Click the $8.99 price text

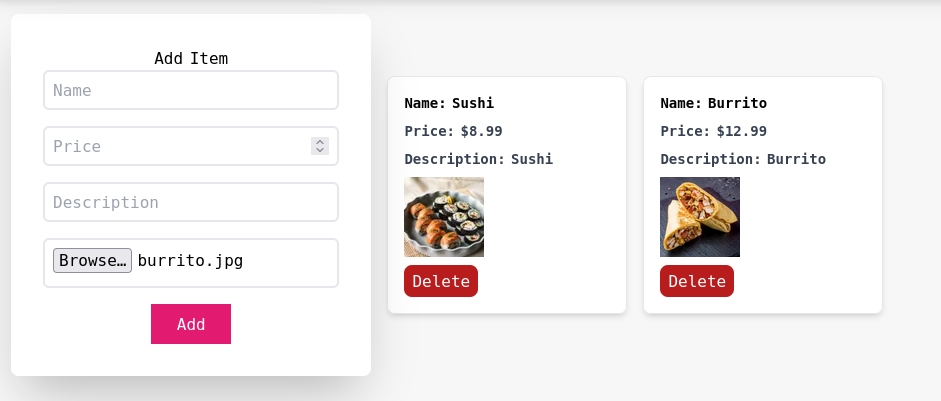pos(482,131)
